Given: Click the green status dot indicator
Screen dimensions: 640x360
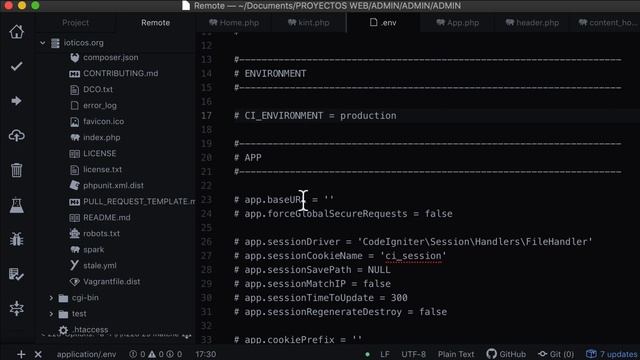Looking at the screenshot, I should [x=367, y=354].
